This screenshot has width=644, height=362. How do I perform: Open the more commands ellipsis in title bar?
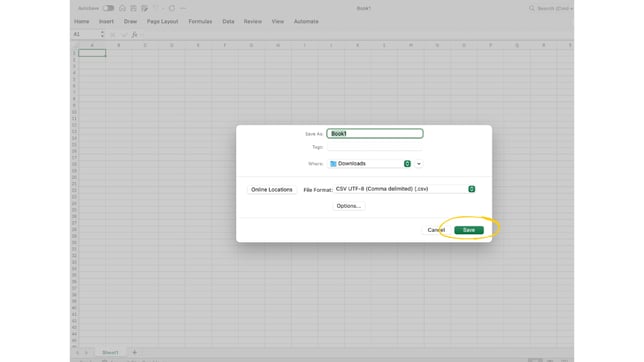(x=183, y=8)
